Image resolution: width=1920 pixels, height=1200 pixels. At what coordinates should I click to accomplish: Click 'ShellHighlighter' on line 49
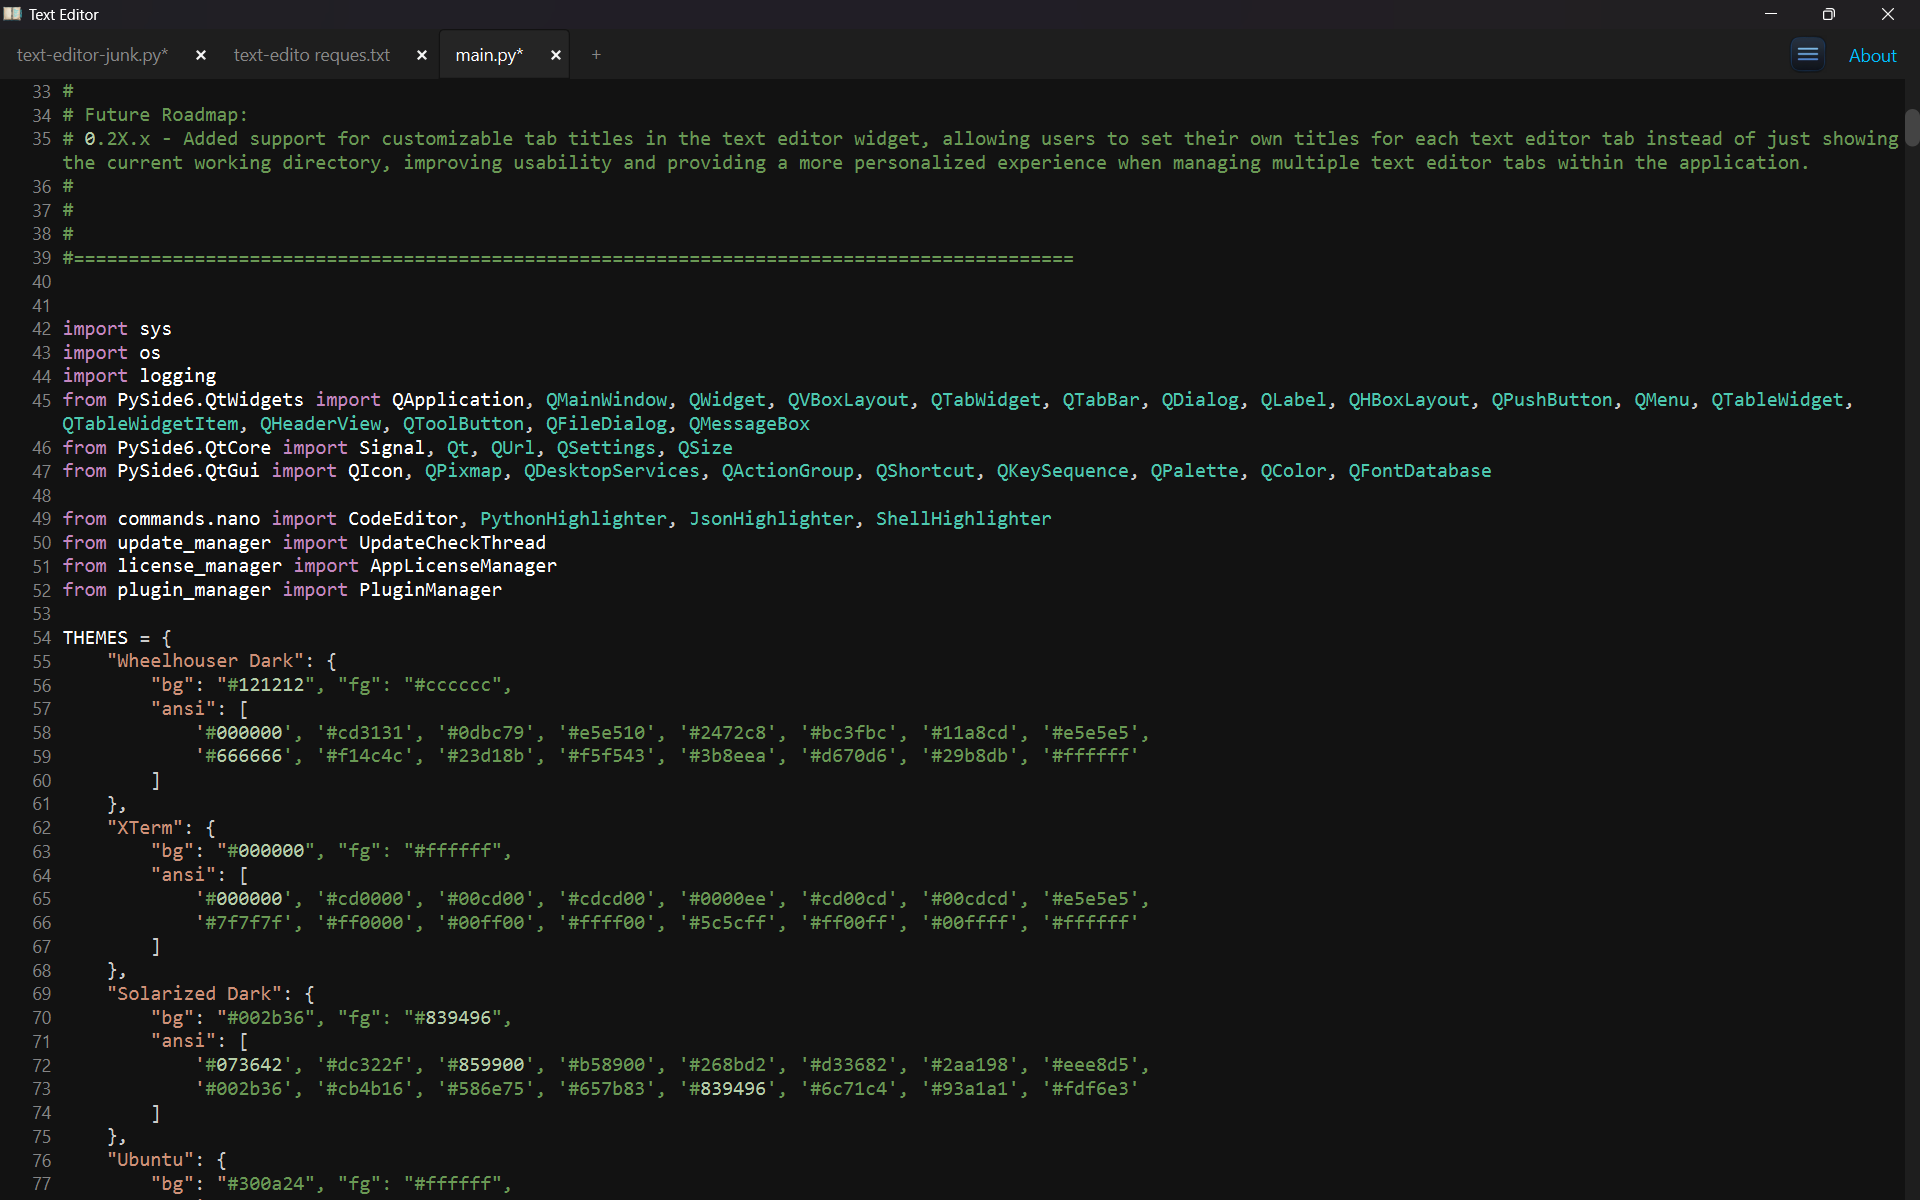(x=963, y=519)
